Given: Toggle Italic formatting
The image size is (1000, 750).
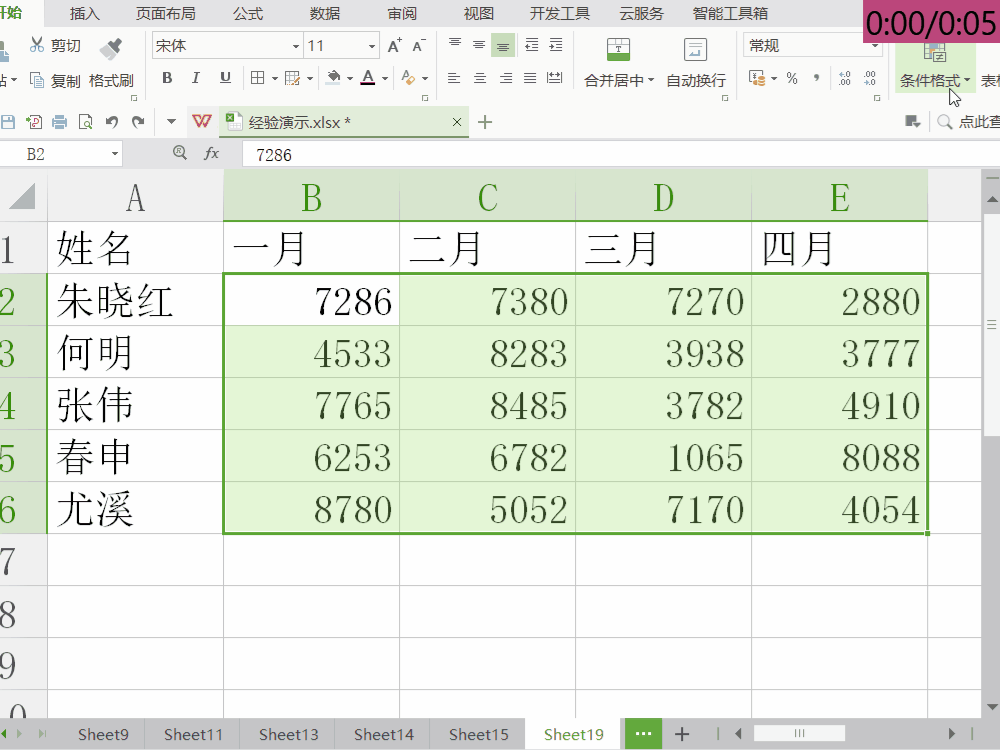Looking at the screenshot, I should tap(196, 78).
